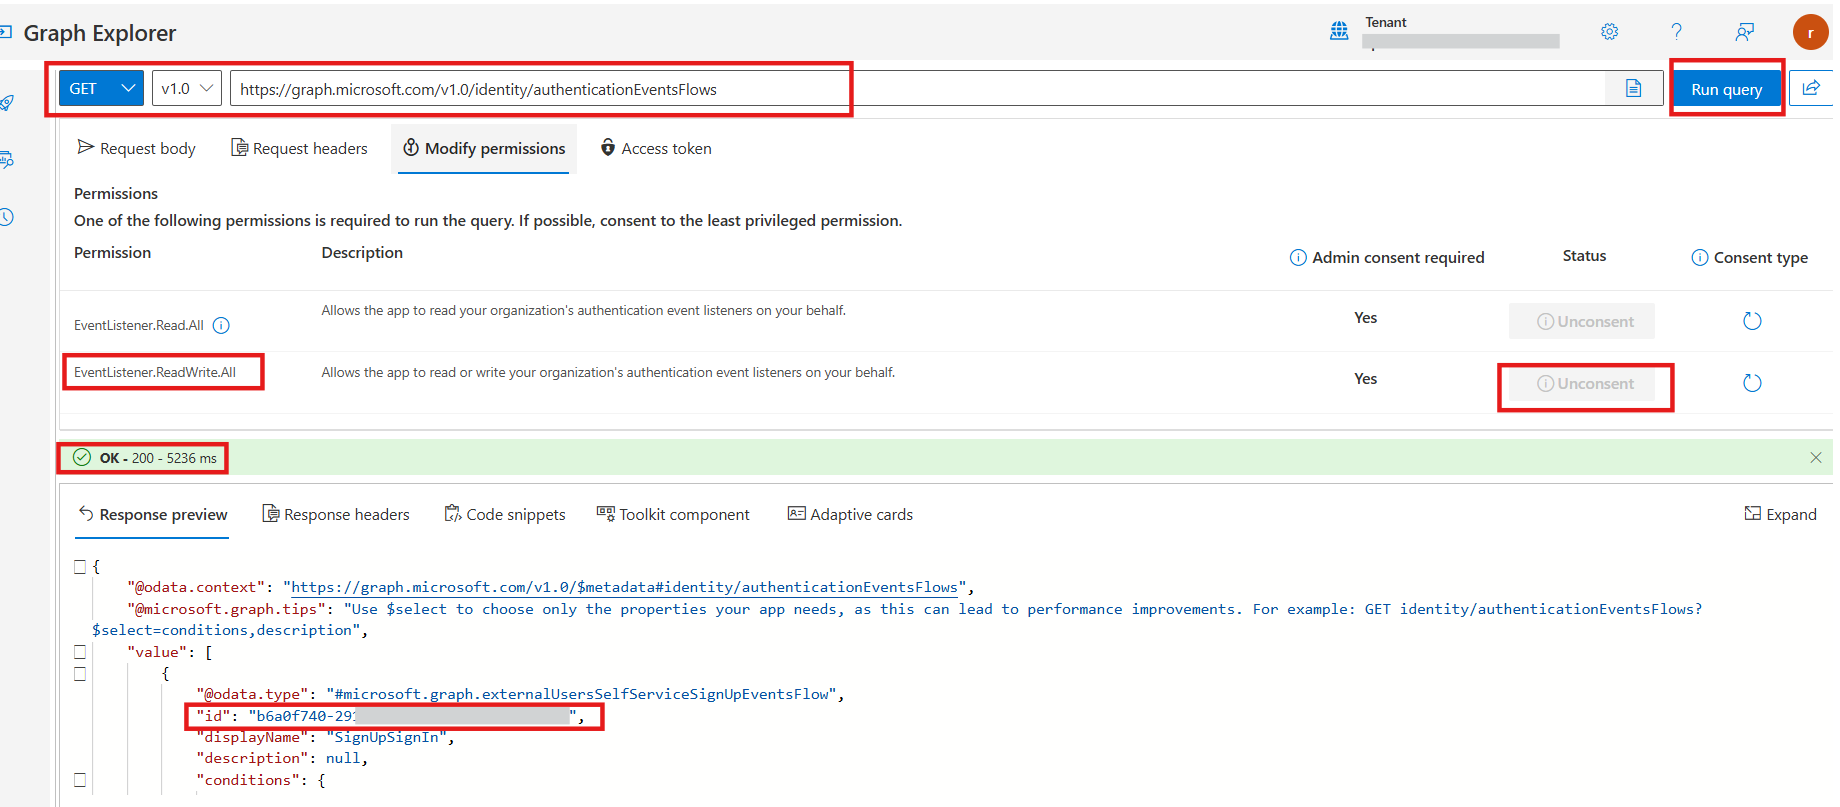Image resolution: width=1840 pixels, height=807 pixels.
Task: Collapse the root JSON object
Action: coord(80,567)
